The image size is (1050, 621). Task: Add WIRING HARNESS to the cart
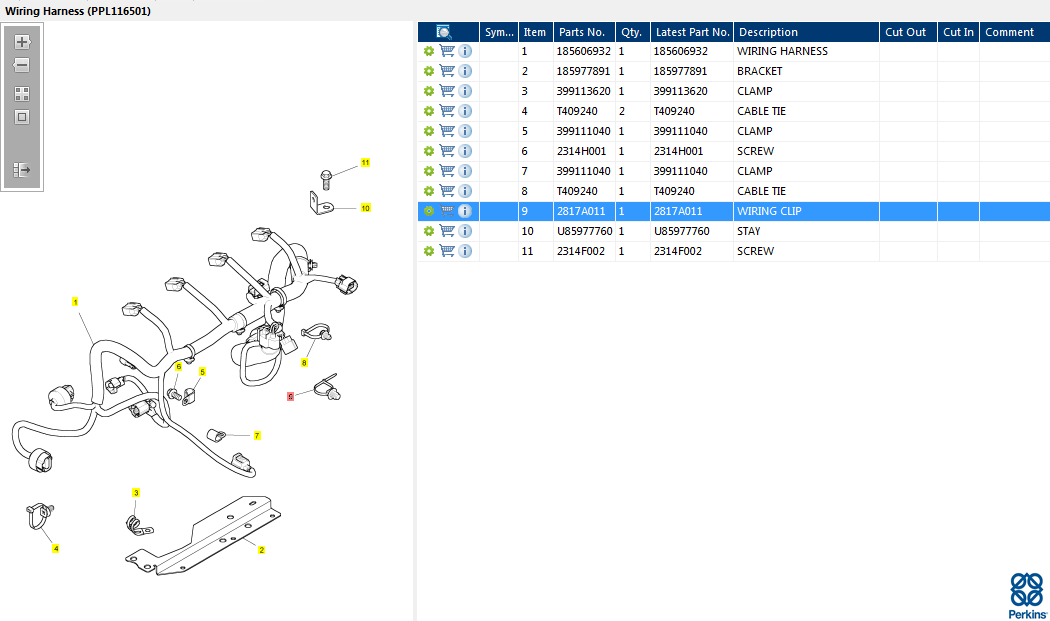pyautogui.click(x=447, y=51)
